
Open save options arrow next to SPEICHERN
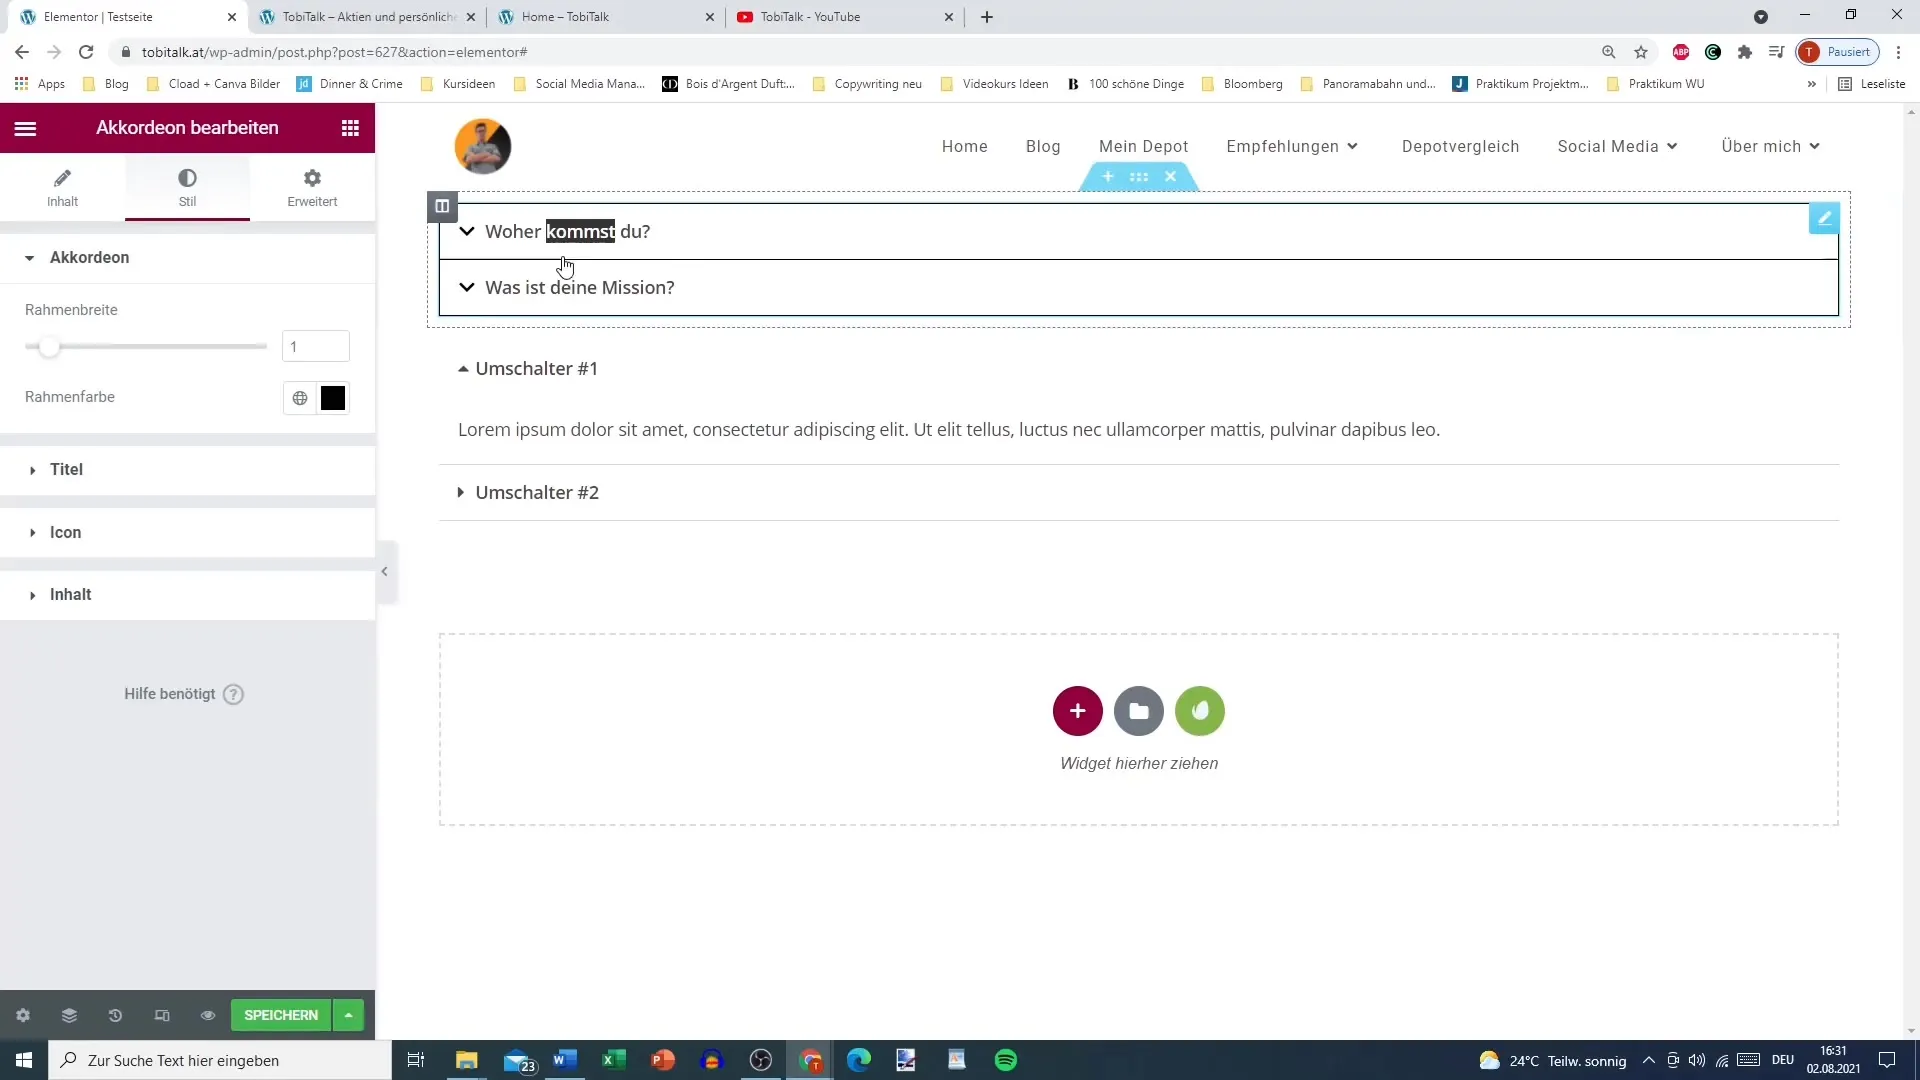coord(348,1015)
